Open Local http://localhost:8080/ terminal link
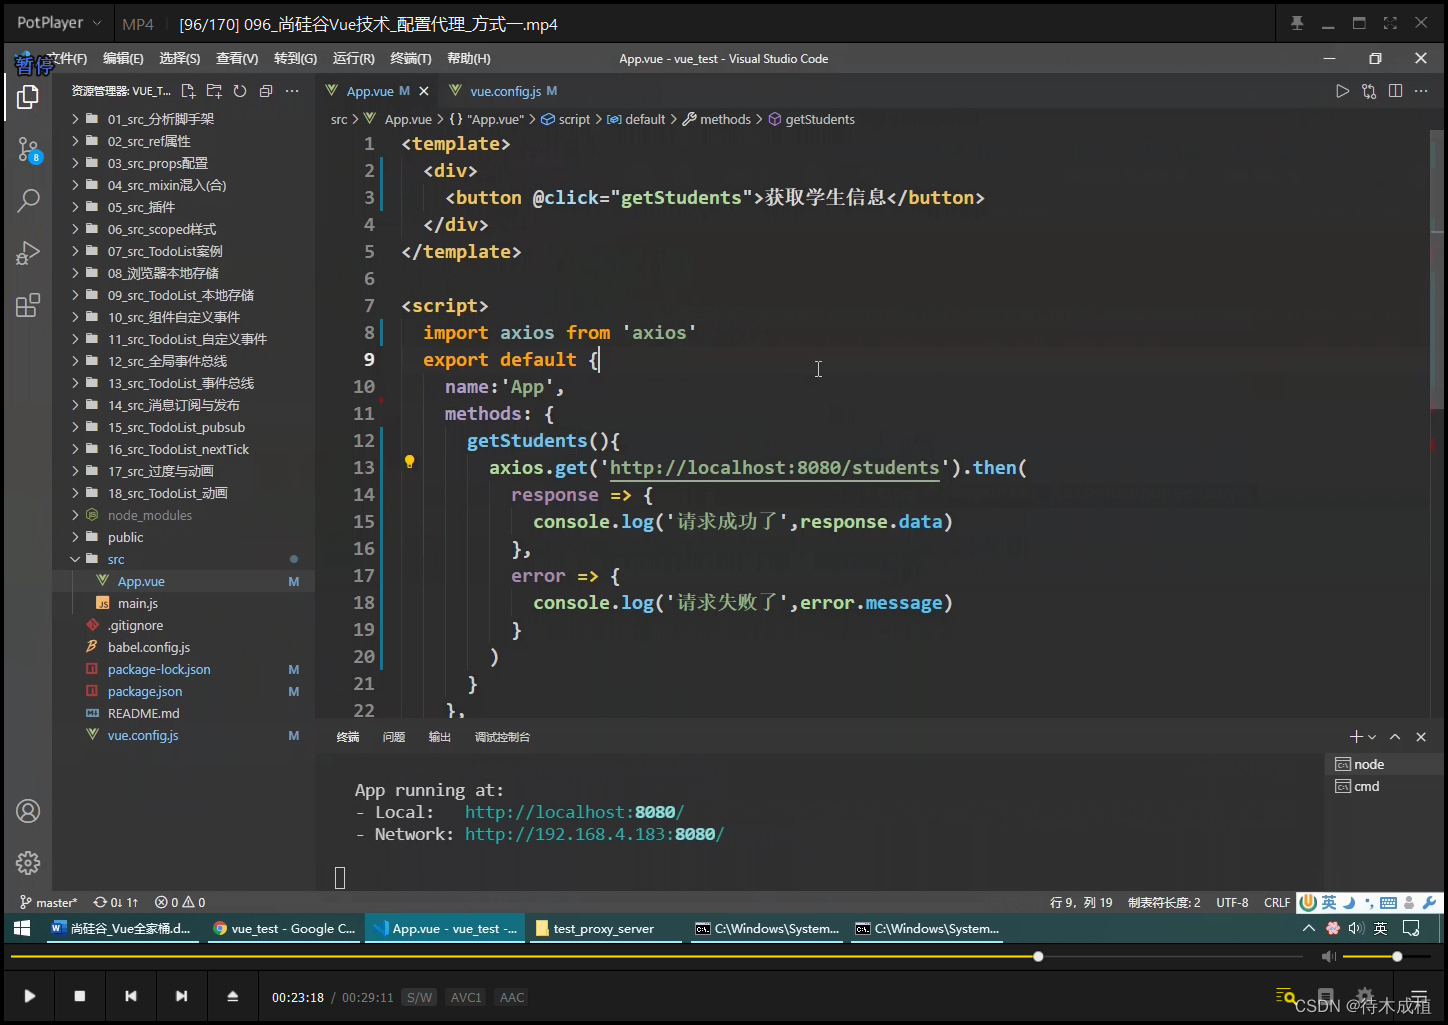The height and width of the screenshot is (1025, 1448). coord(574,812)
